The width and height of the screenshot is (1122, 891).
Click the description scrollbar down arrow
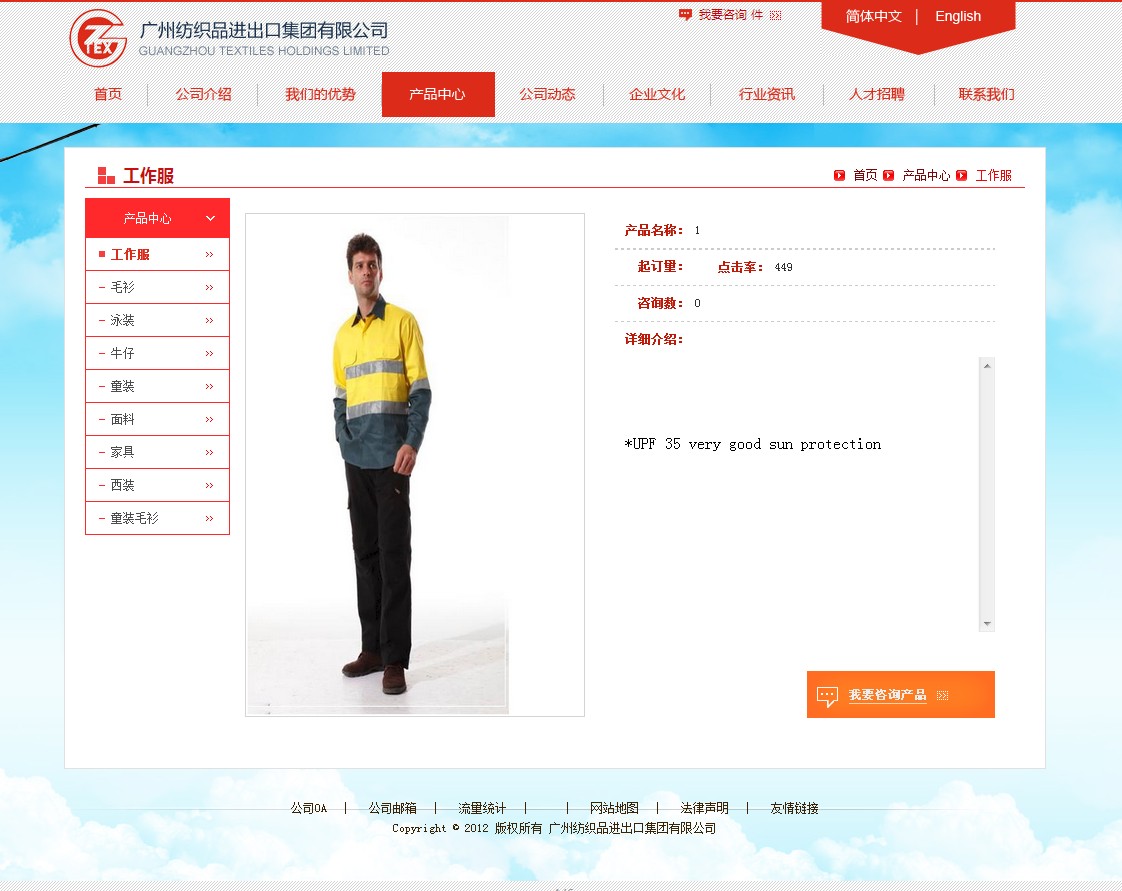[987, 623]
